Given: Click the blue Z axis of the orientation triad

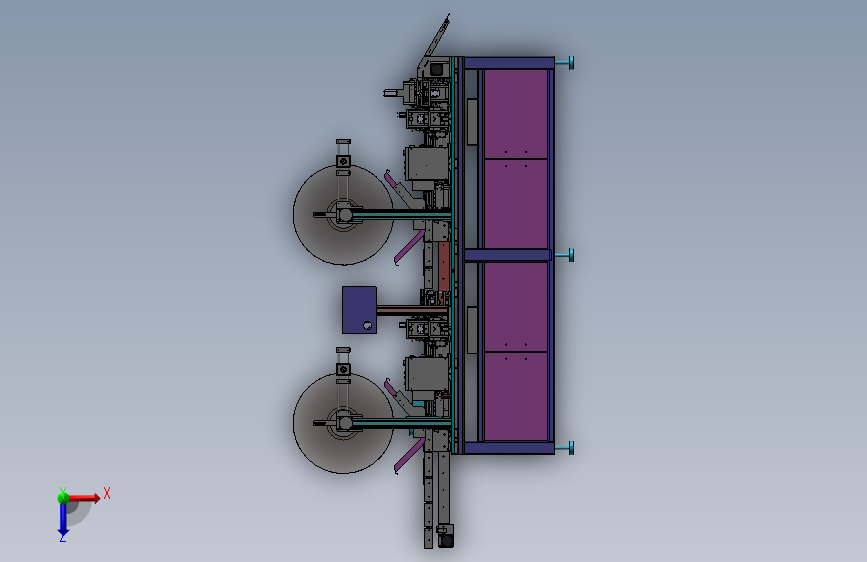Looking at the screenshot, I should coord(63,519).
